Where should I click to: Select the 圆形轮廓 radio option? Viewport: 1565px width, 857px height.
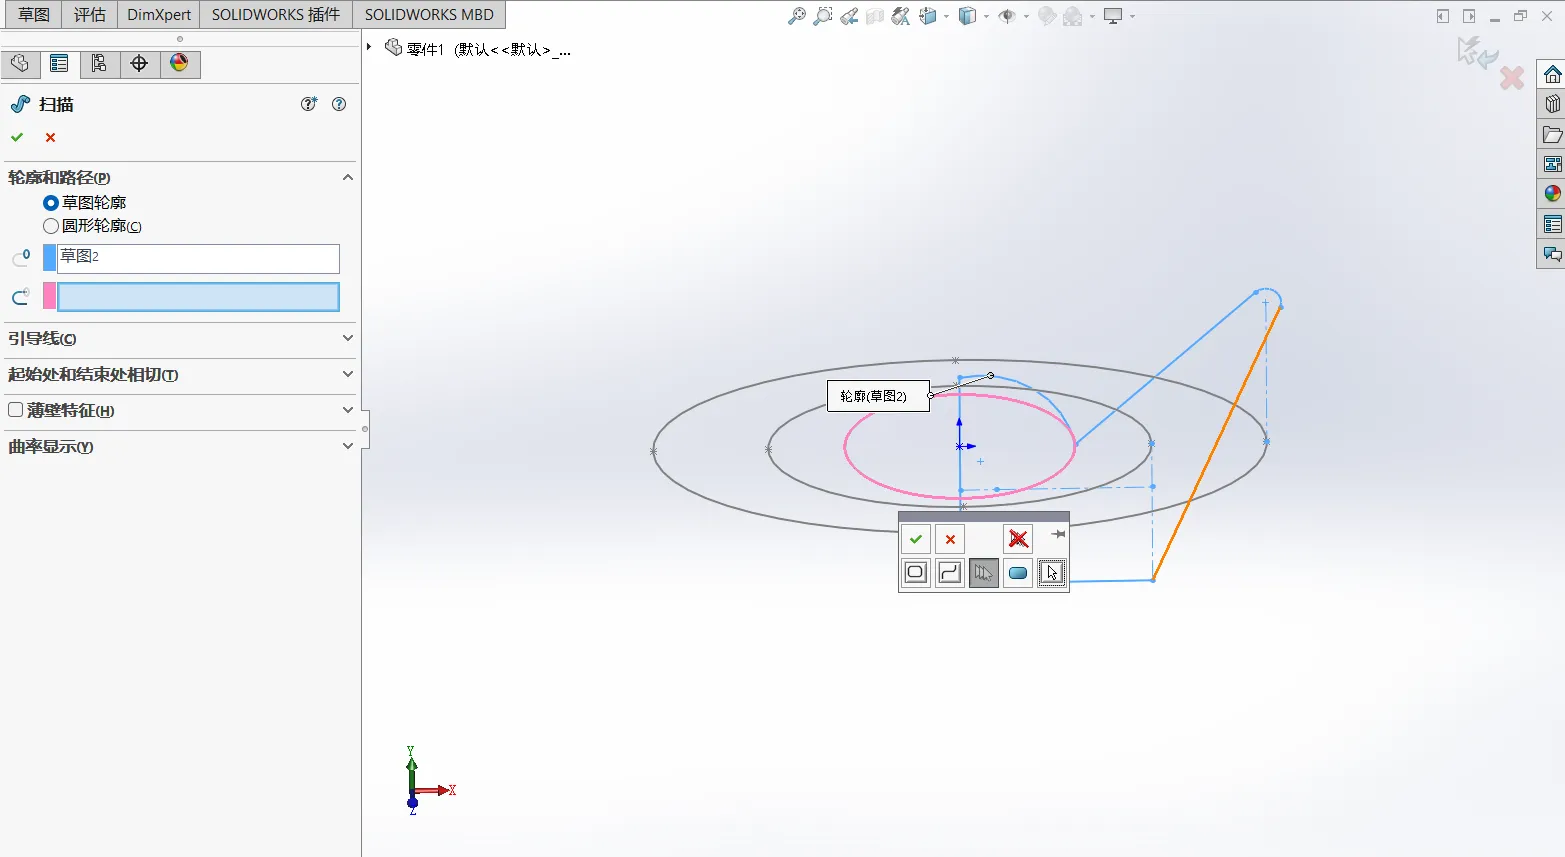coord(51,227)
